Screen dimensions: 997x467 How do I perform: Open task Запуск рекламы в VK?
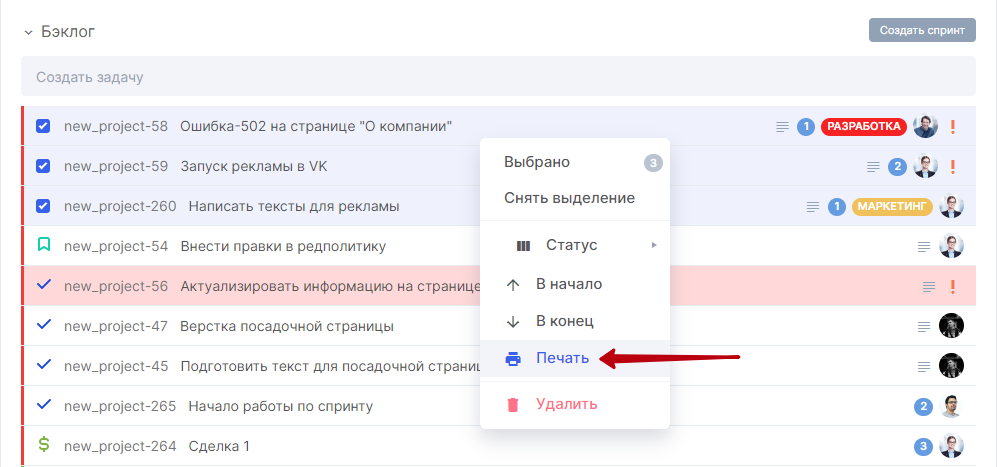(254, 166)
